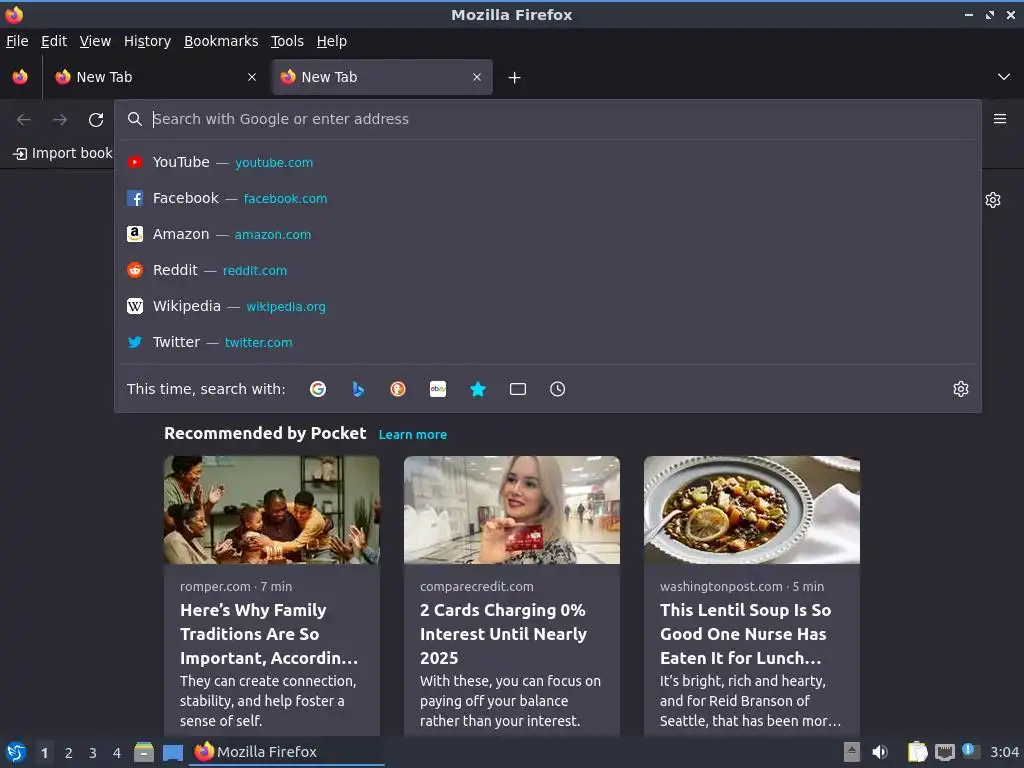Open the volume control in the tray
This screenshot has height=768, width=1024.
pos(880,752)
